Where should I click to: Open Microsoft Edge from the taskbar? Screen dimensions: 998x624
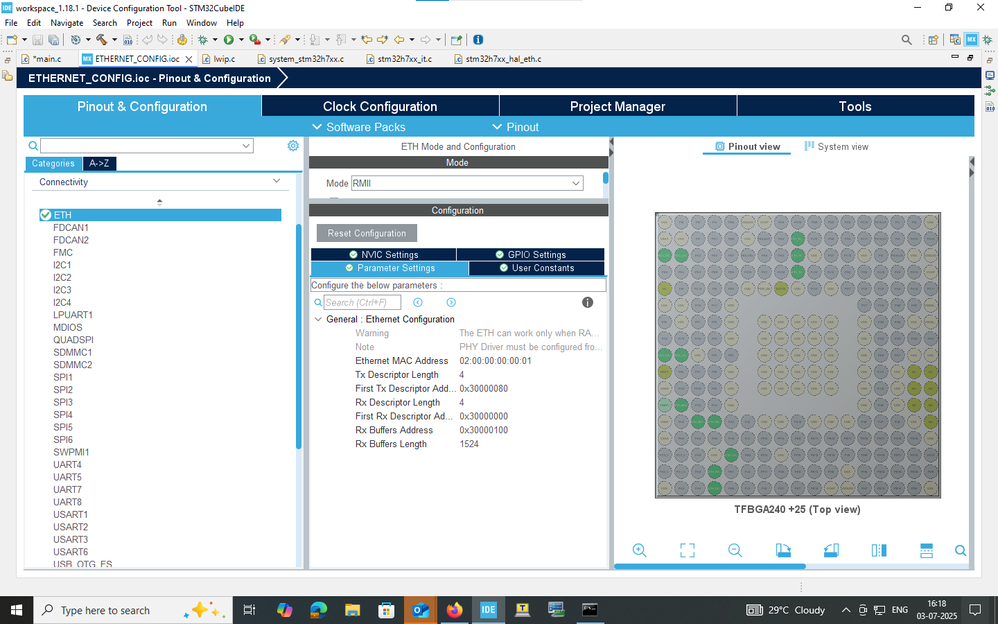318,610
